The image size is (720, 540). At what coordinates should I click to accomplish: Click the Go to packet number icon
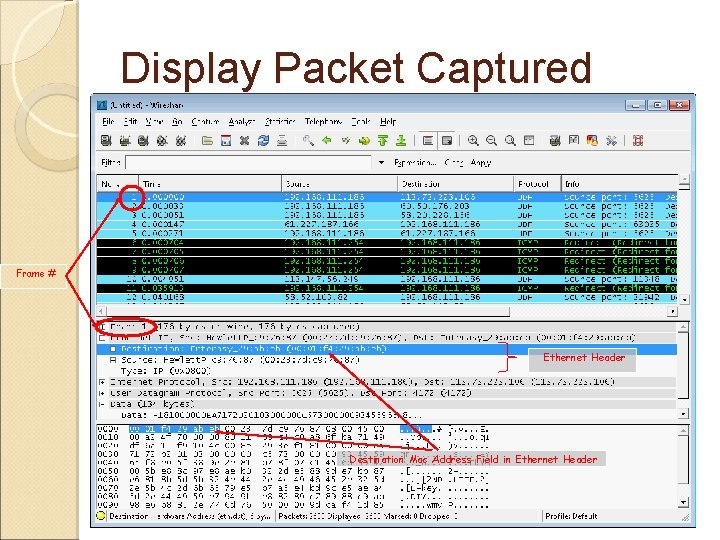tap(364, 141)
